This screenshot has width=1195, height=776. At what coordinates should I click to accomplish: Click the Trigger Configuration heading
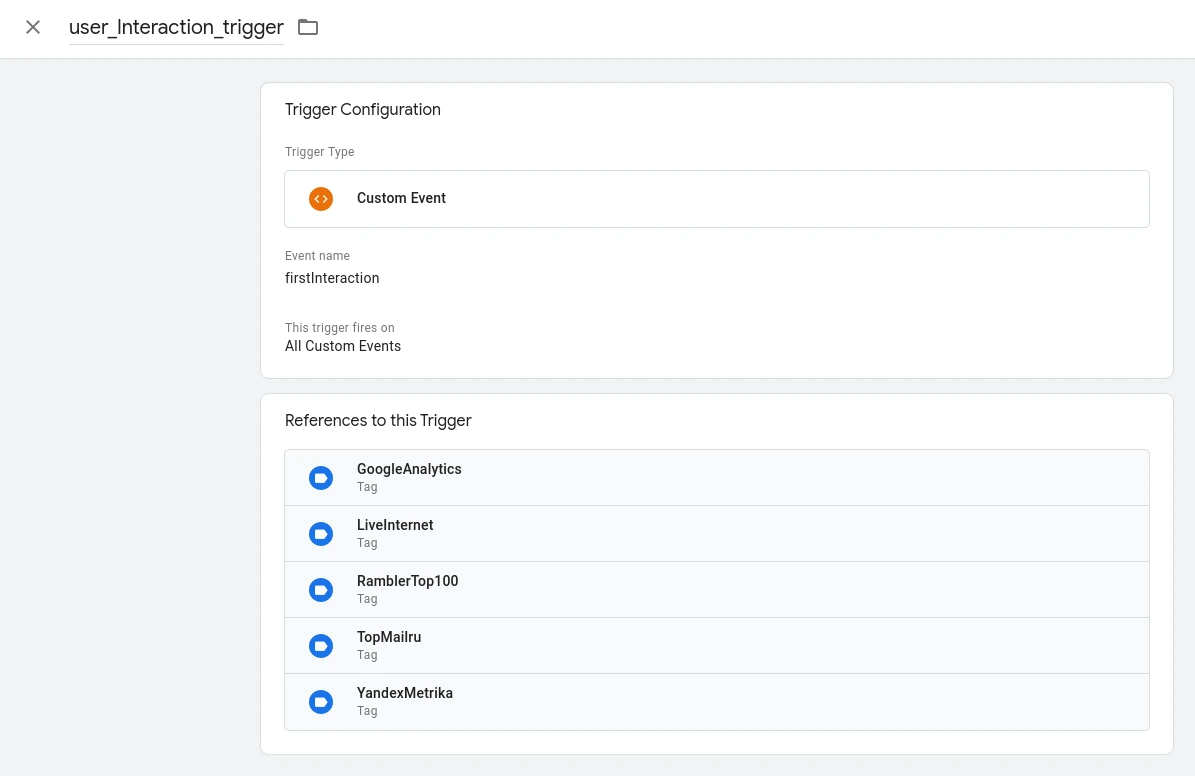[x=362, y=110]
